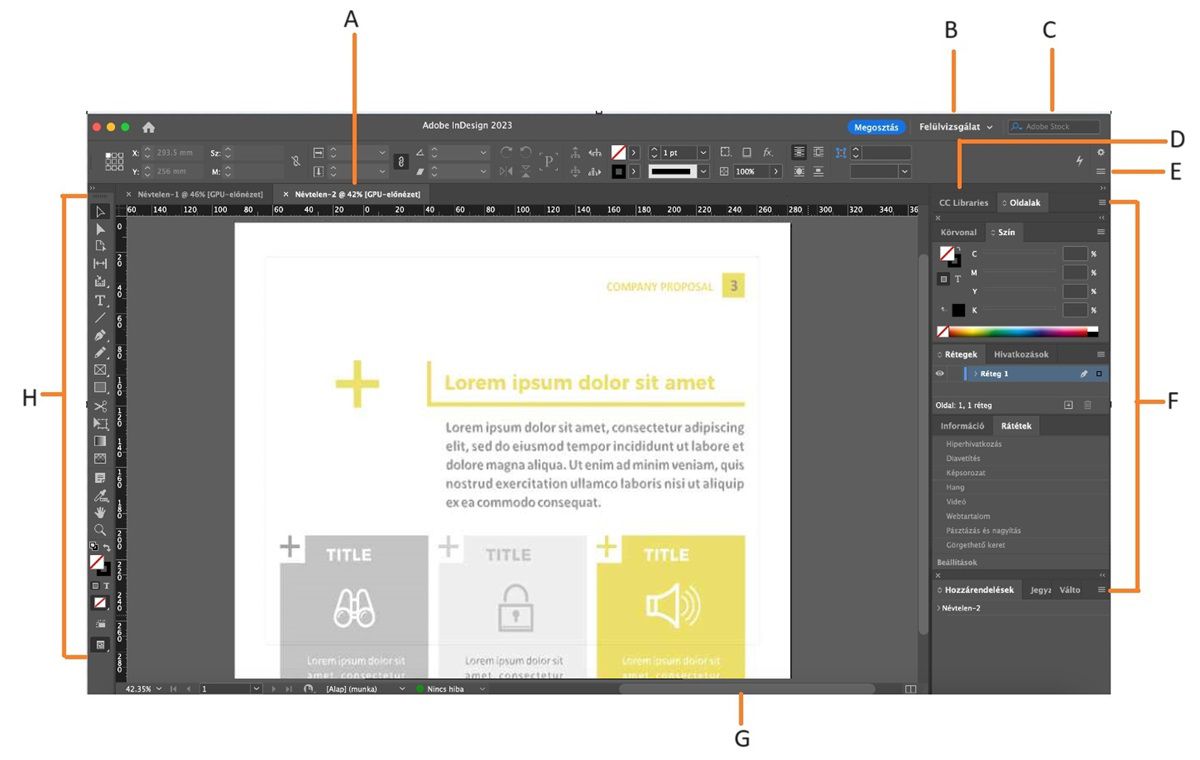Delete layer with the trash icon
Image resolution: width=1200 pixels, height=760 pixels.
(1088, 404)
